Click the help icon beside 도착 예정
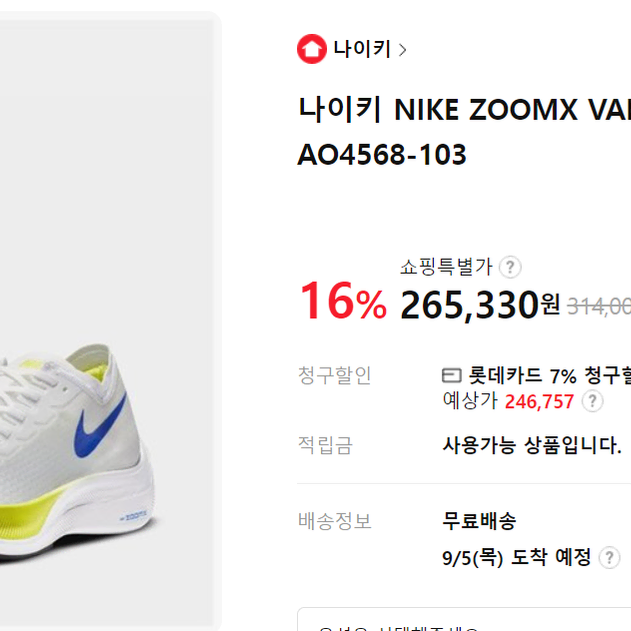 tap(609, 558)
